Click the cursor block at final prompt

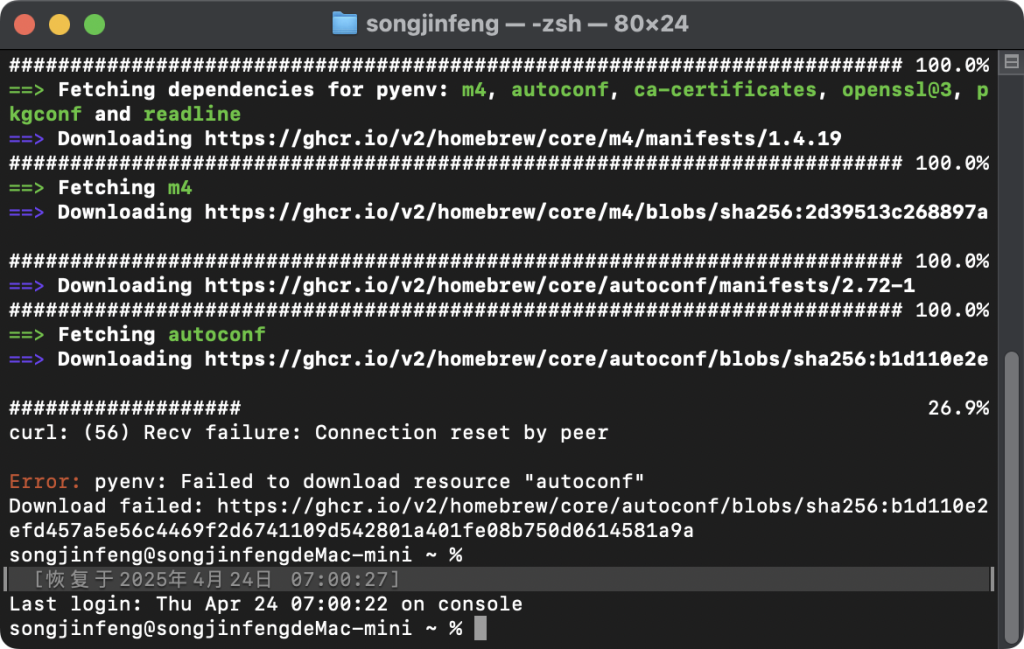click(x=480, y=628)
